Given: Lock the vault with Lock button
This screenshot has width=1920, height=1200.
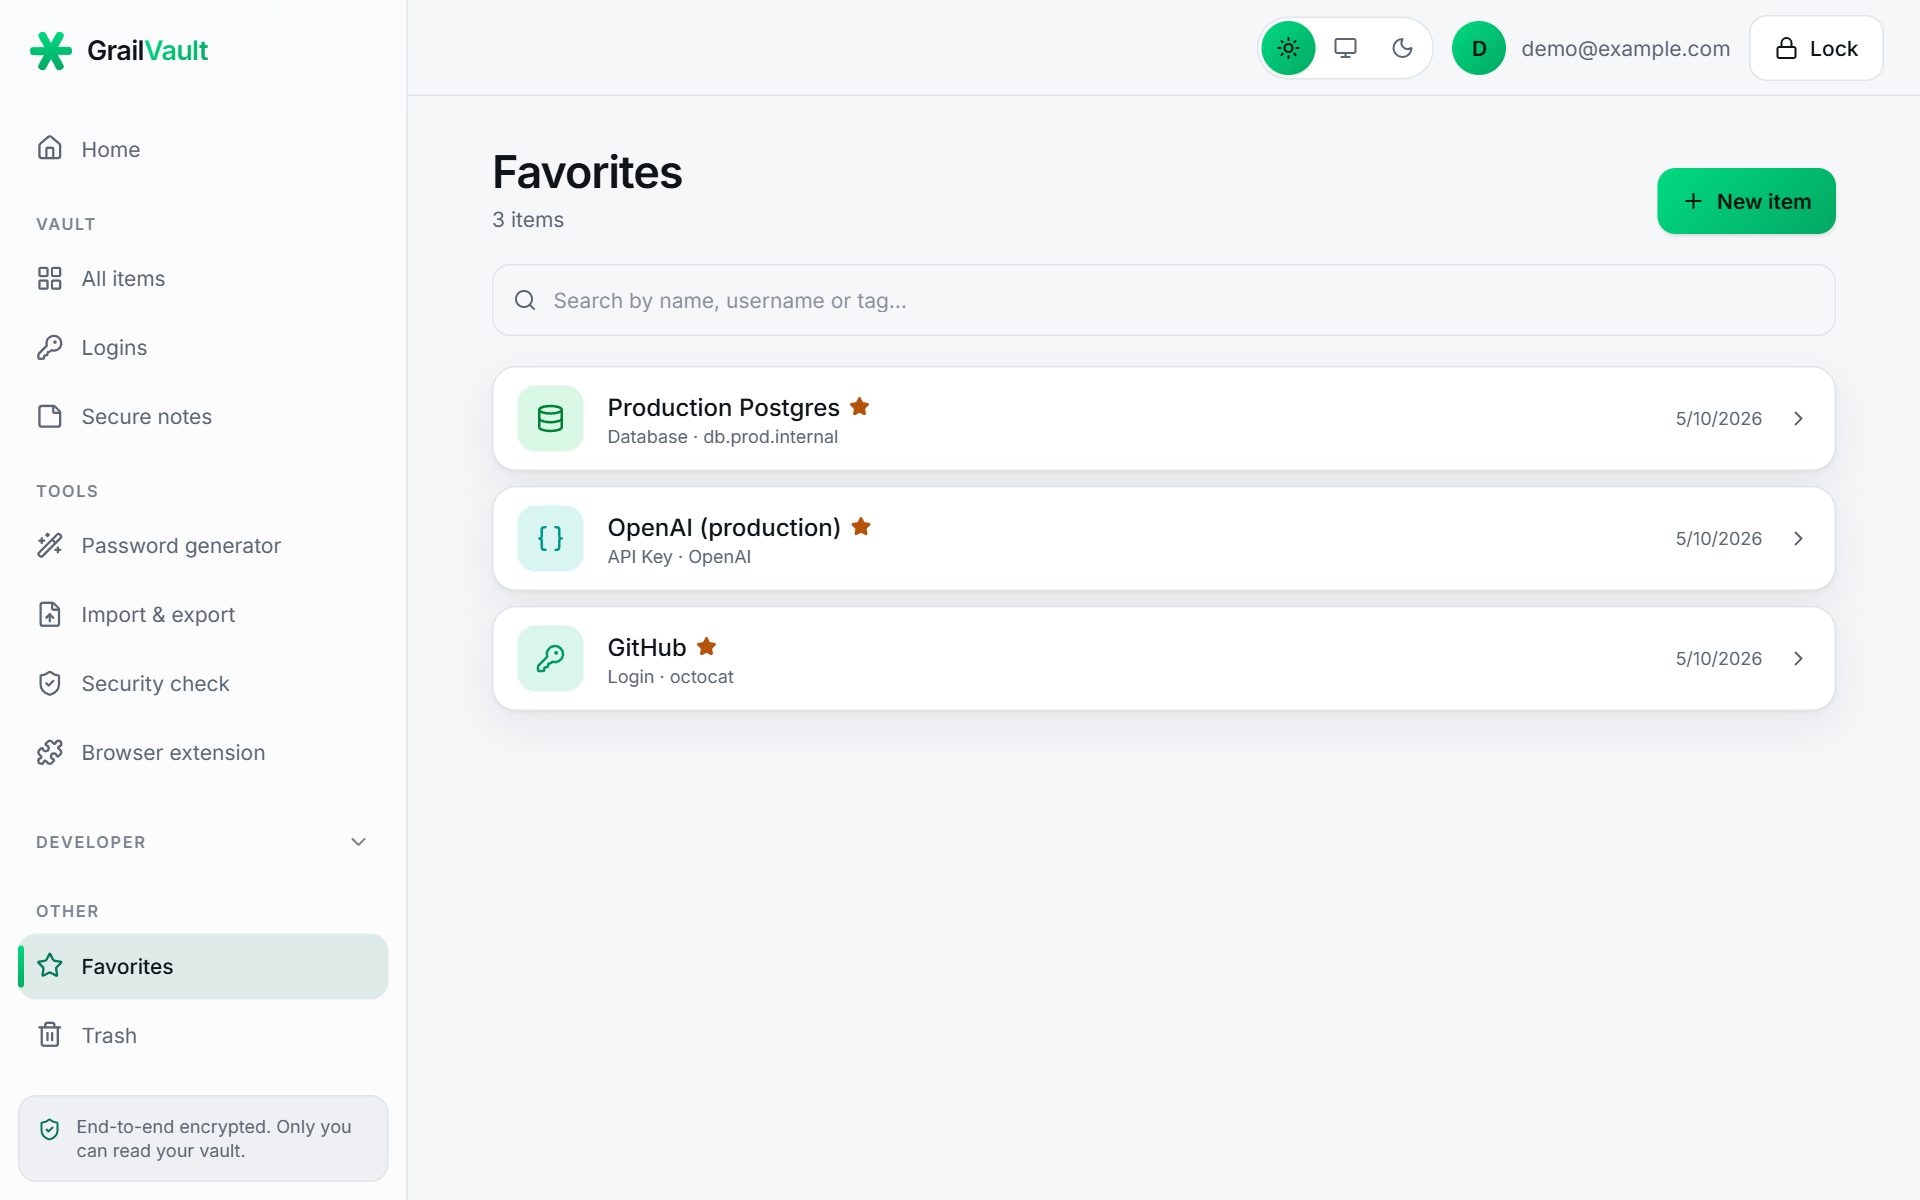Looking at the screenshot, I should point(1816,48).
